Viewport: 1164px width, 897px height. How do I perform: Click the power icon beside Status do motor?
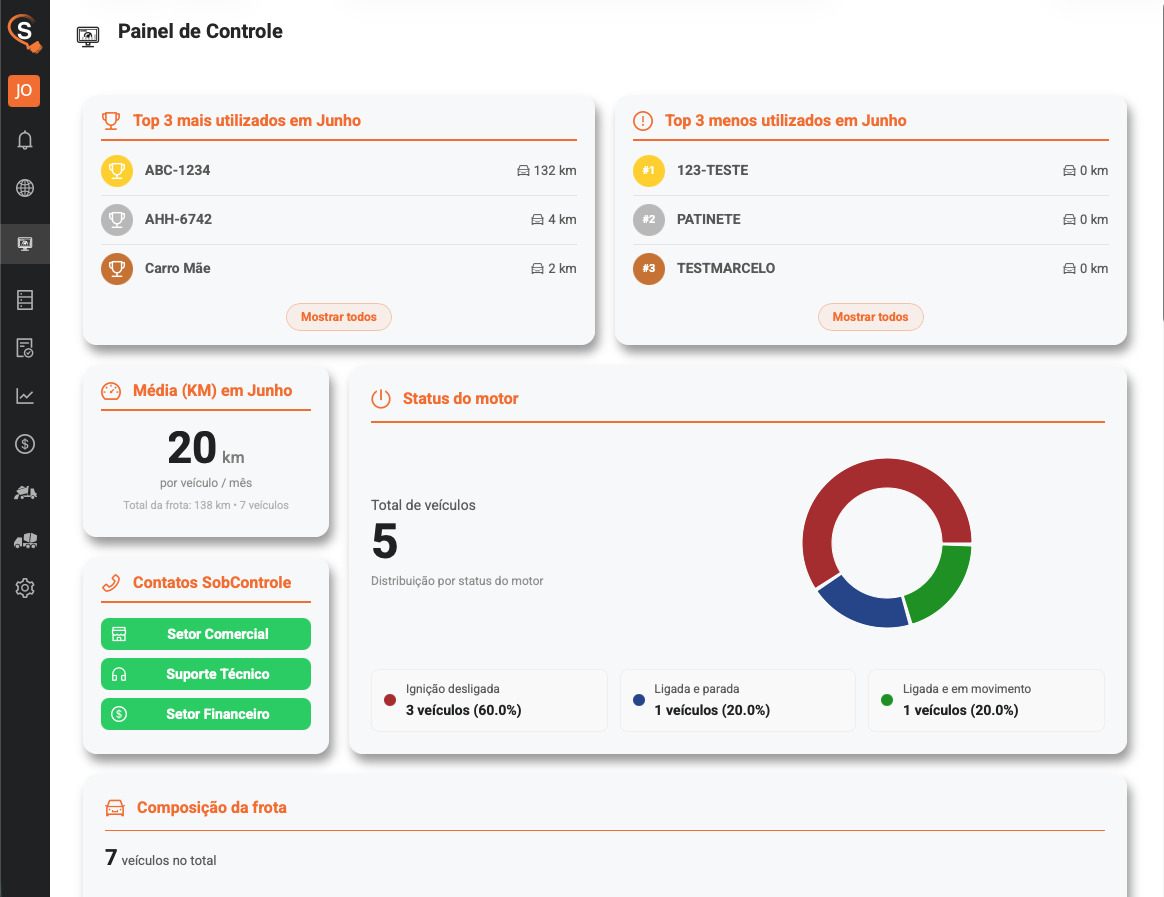[x=381, y=399]
